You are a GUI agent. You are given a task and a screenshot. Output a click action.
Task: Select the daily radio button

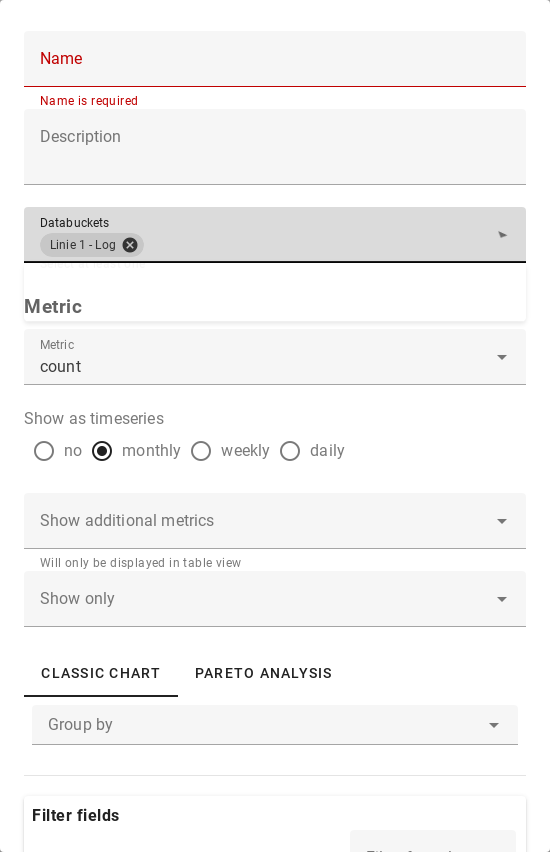coord(290,451)
